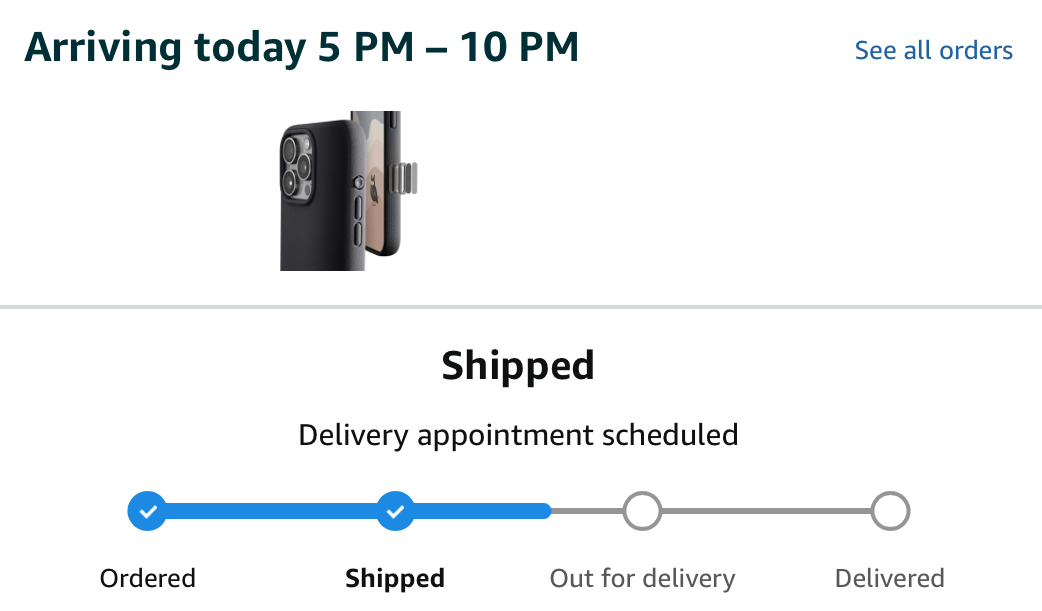This screenshot has height=611, width=1042.
Task: Click blue progress bar between Ordered and Shipped
Action: tap(271, 511)
